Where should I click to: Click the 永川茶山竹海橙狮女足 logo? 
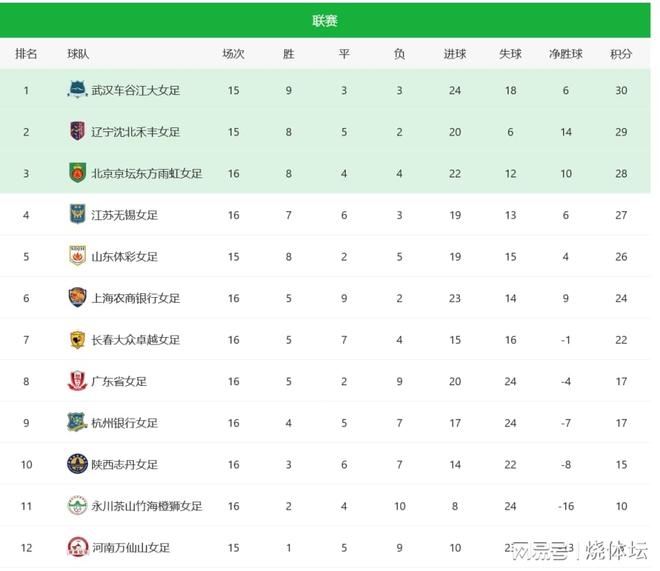point(77,505)
